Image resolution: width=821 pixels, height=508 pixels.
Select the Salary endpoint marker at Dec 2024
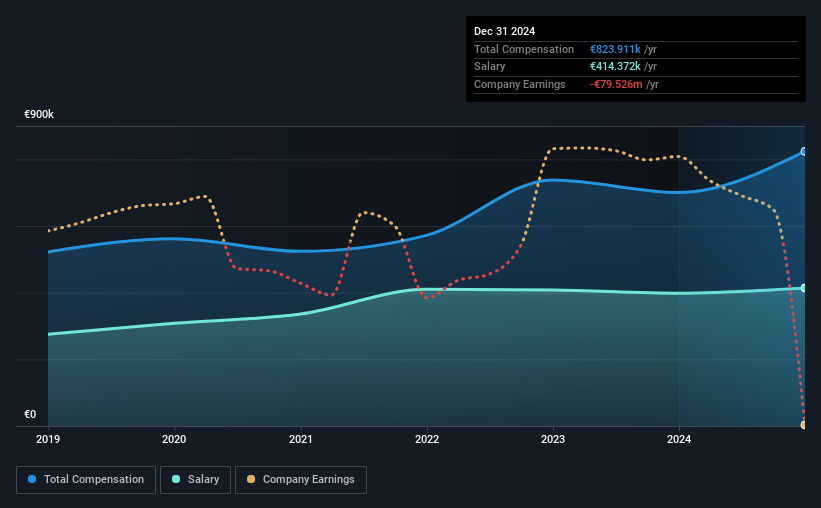tap(803, 288)
